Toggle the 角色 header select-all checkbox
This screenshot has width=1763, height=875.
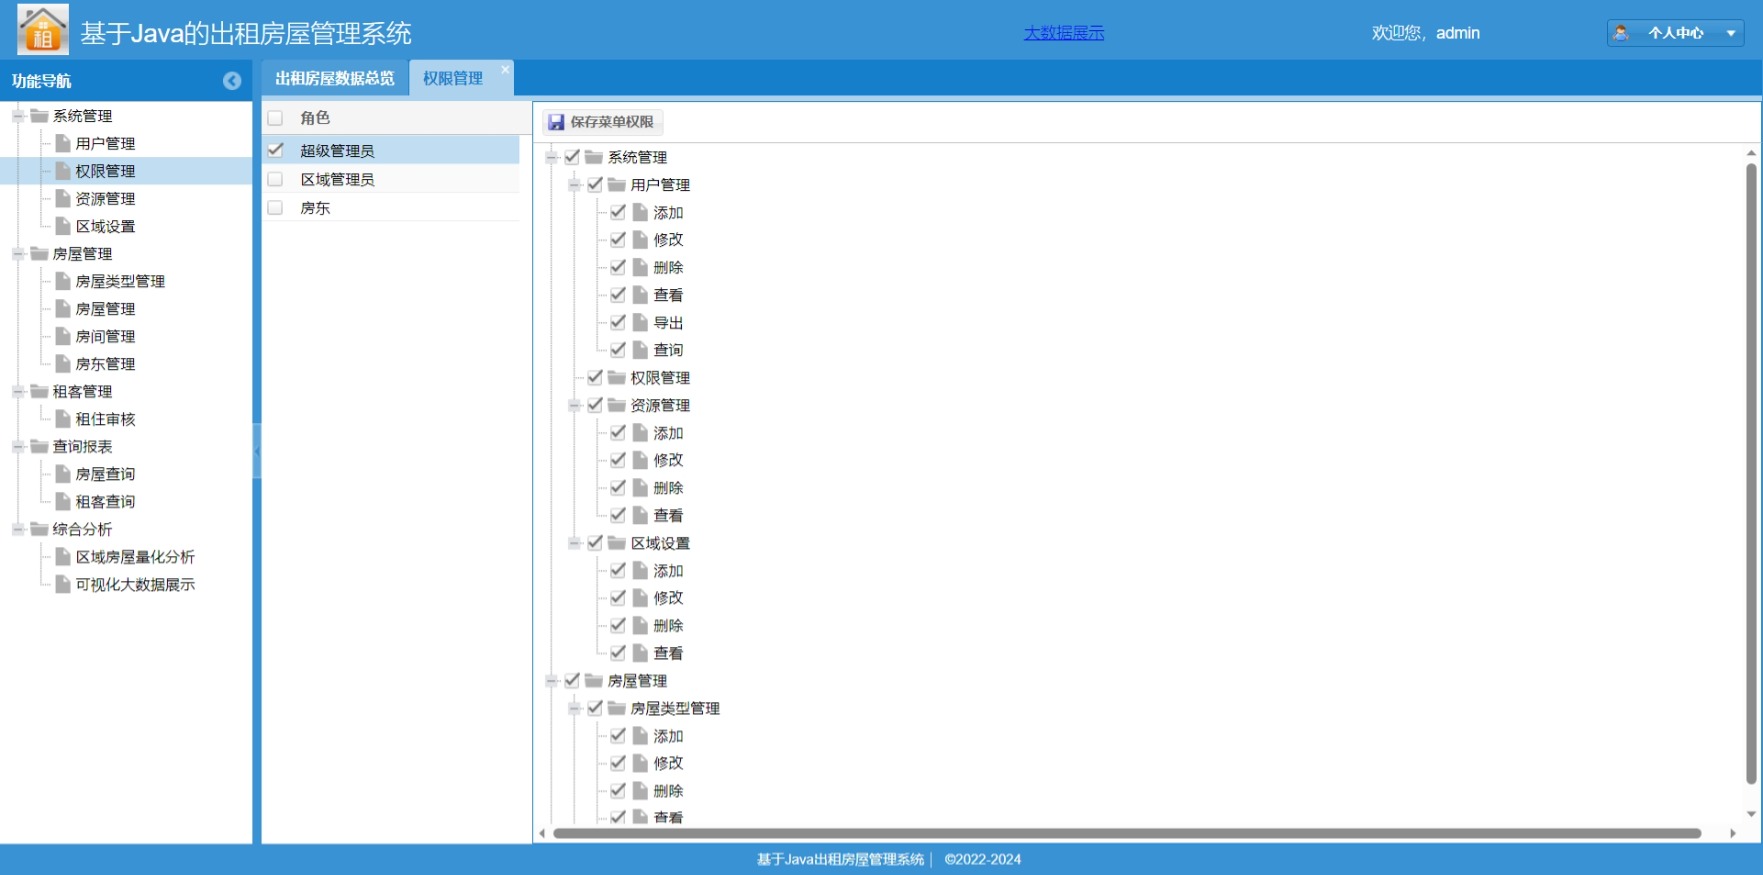tap(275, 118)
